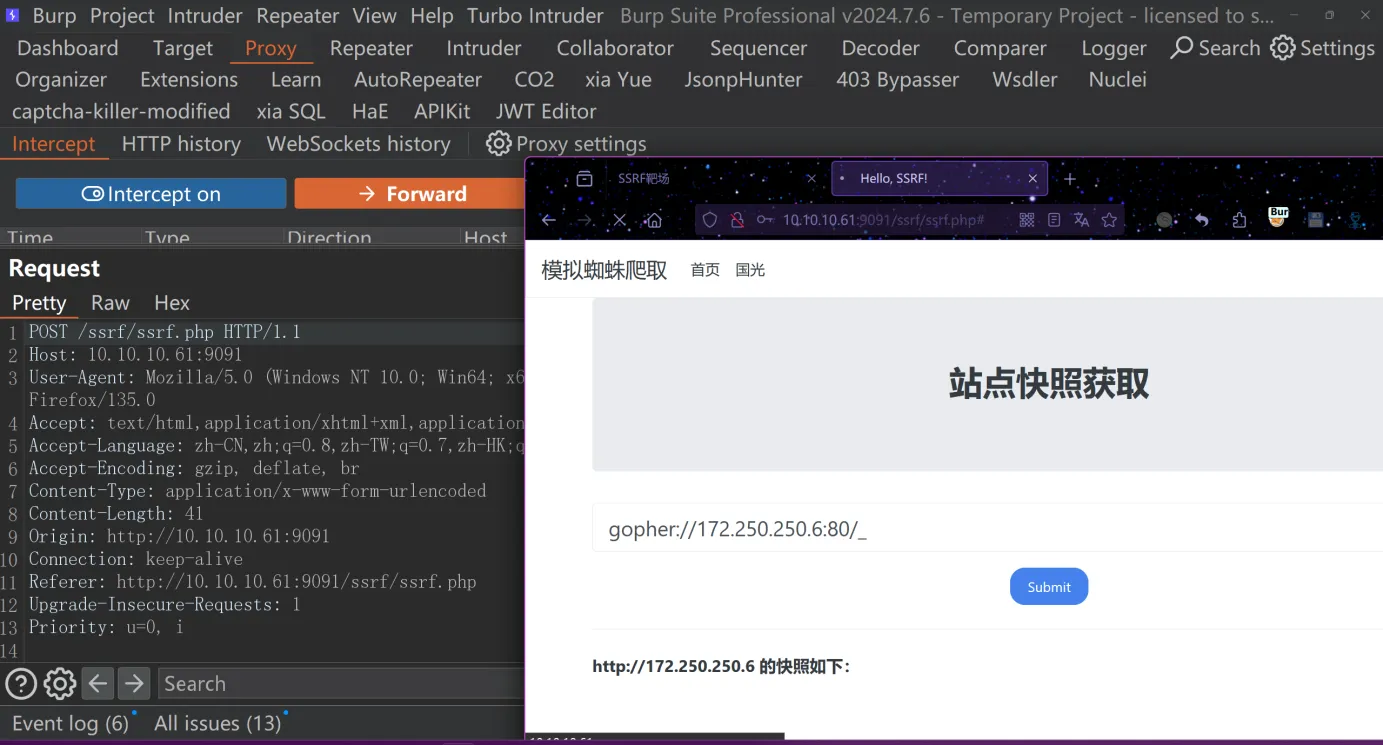Close the SSRF靶场 browser tab

click(x=811, y=179)
